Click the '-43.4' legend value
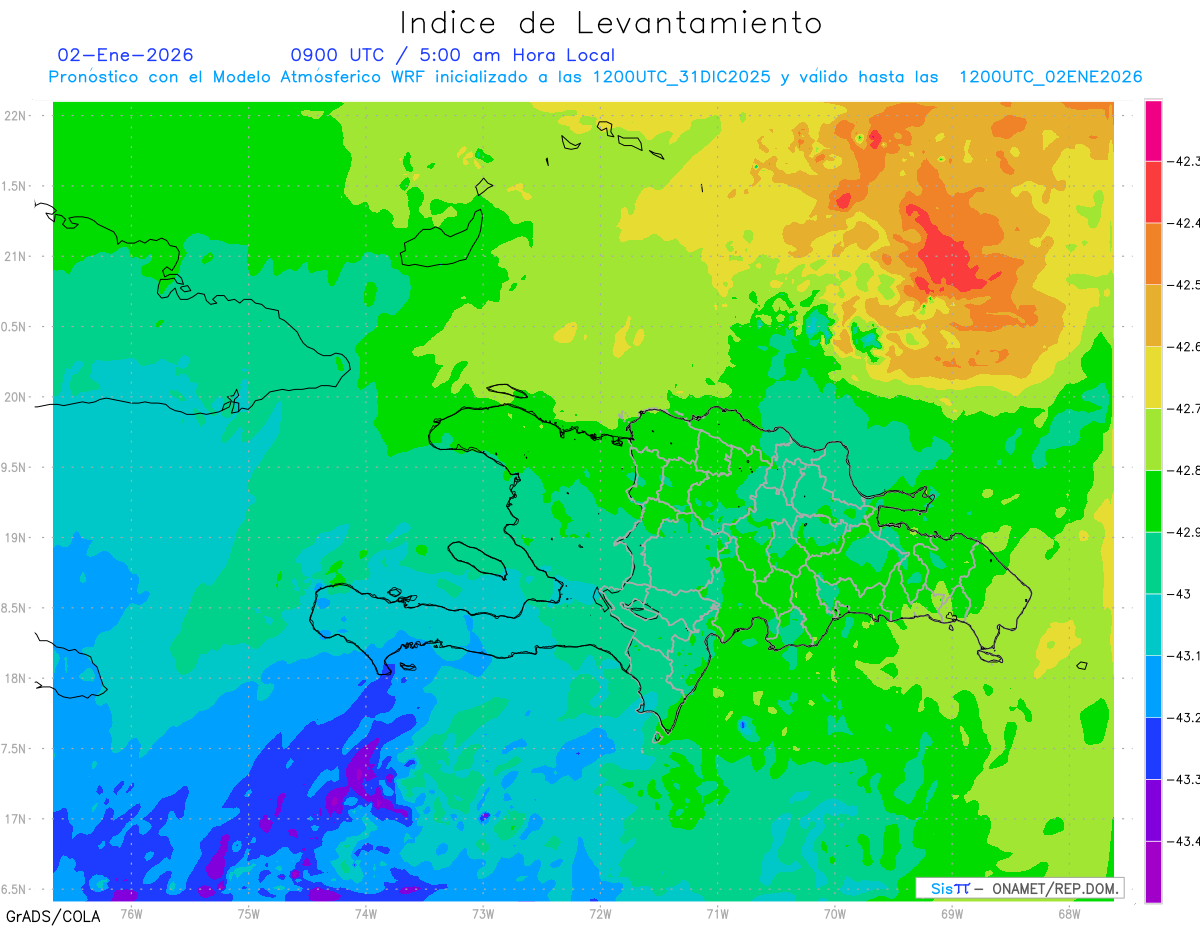The width and height of the screenshot is (1200, 927). (x=1185, y=841)
